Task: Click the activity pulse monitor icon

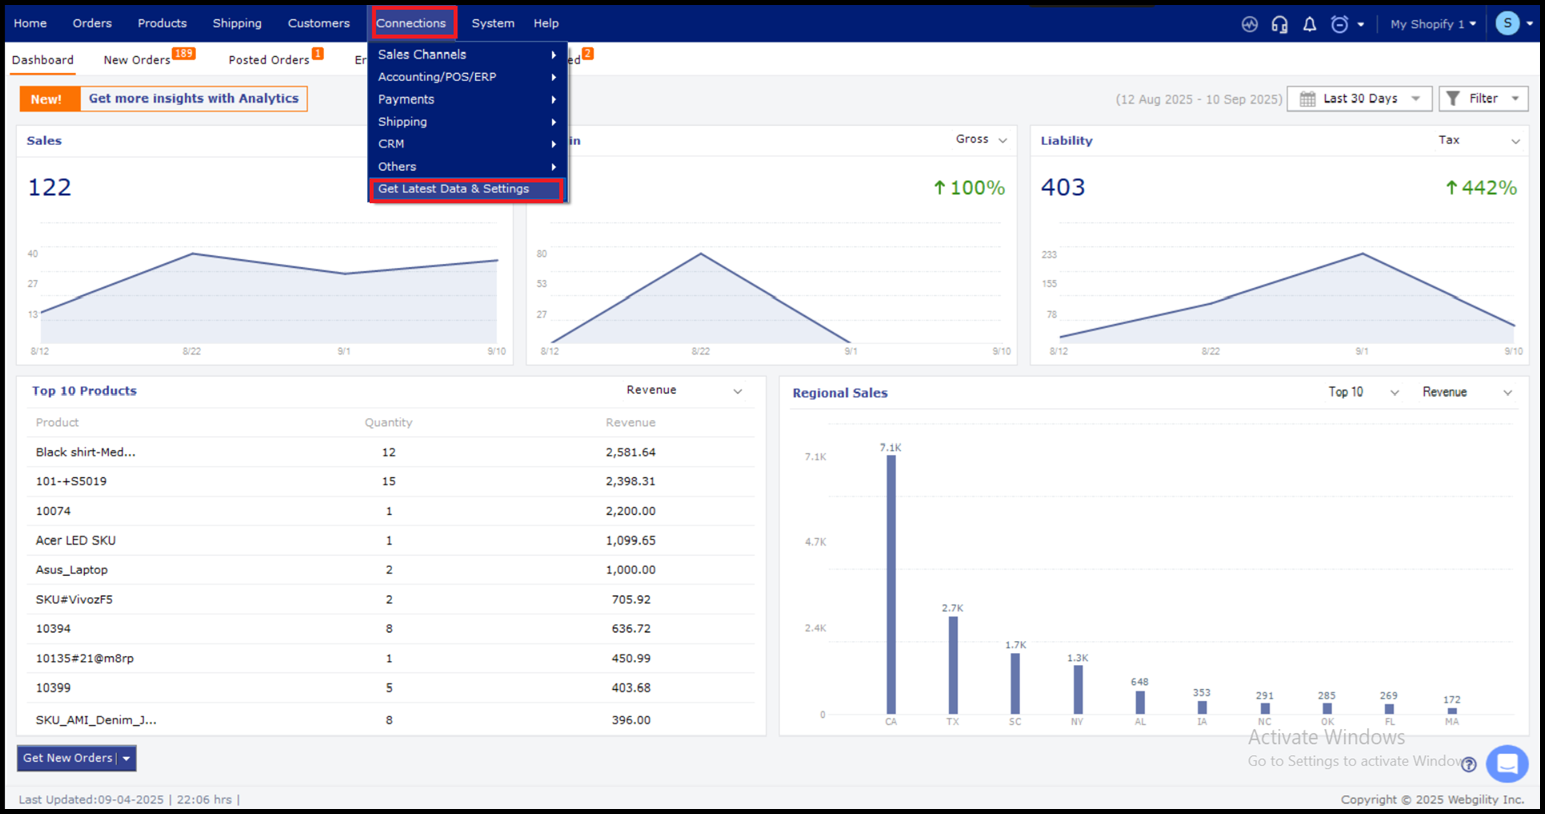Action: (1249, 24)
